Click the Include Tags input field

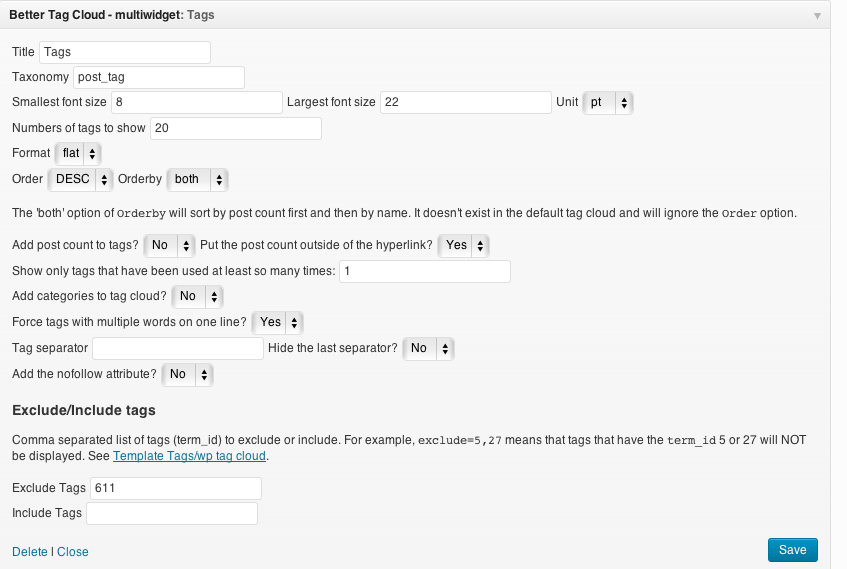[x=172, y=513]
